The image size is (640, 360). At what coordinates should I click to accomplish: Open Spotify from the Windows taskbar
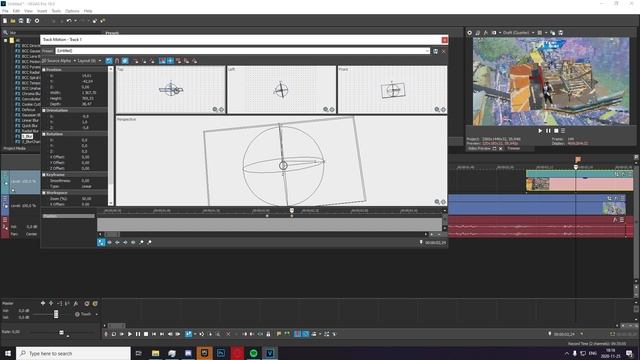(253, 353)
